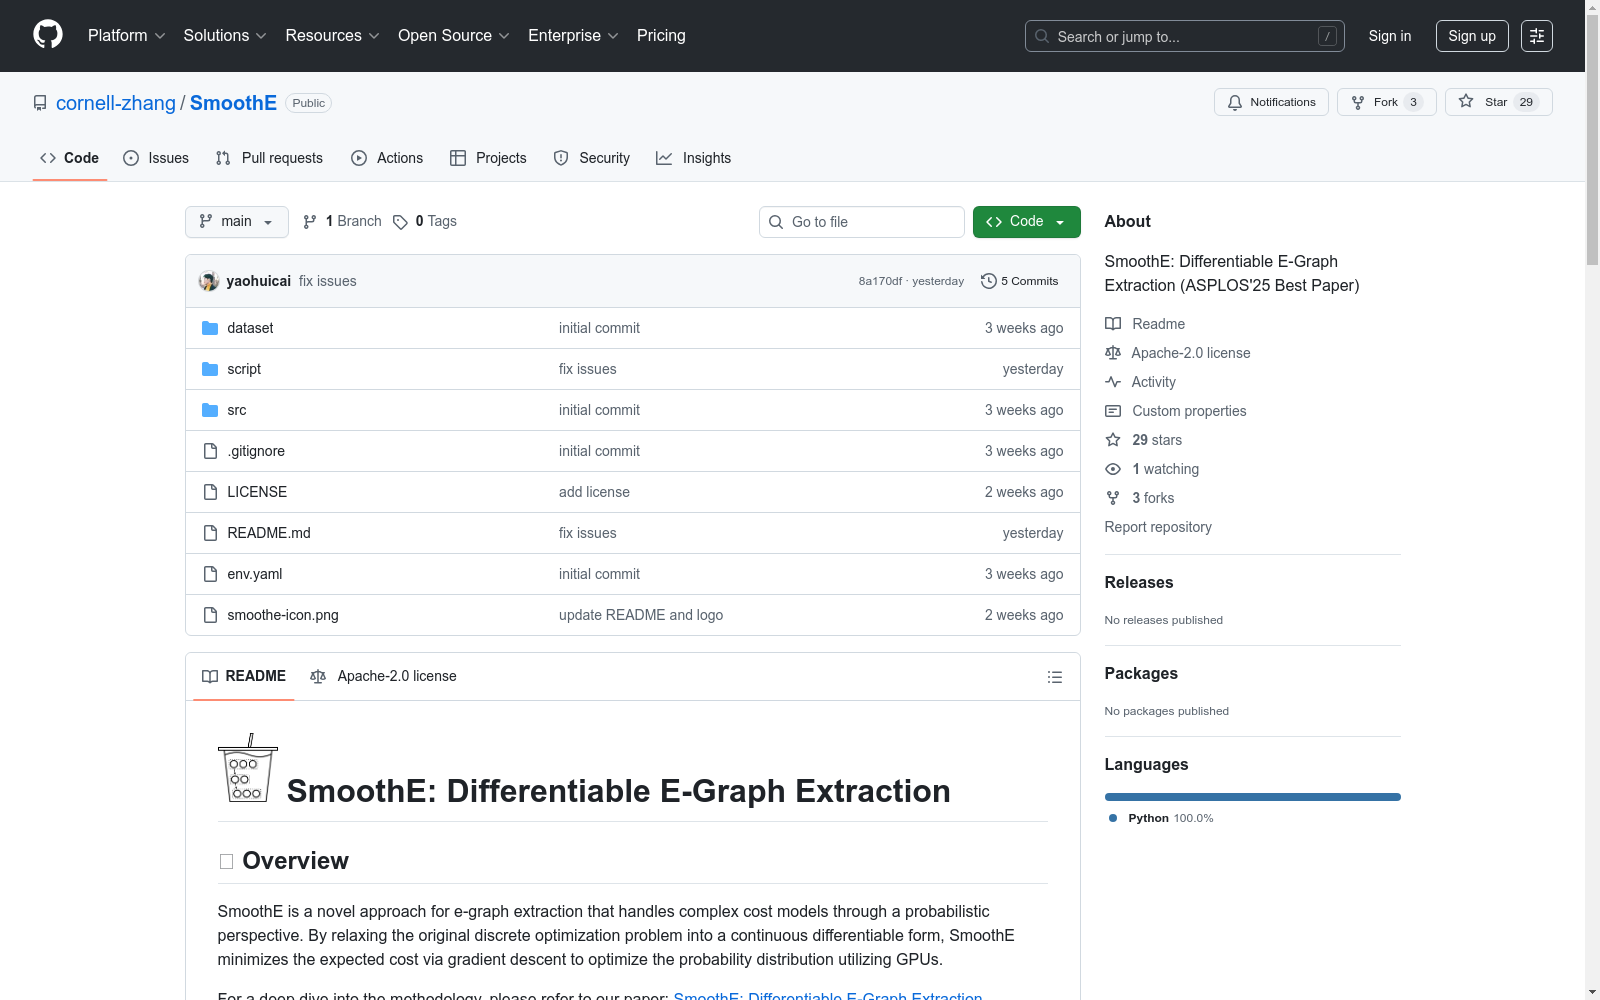Open the fix issues commit message in header
The image size is (1600, 1000).
tap(328, 281)
